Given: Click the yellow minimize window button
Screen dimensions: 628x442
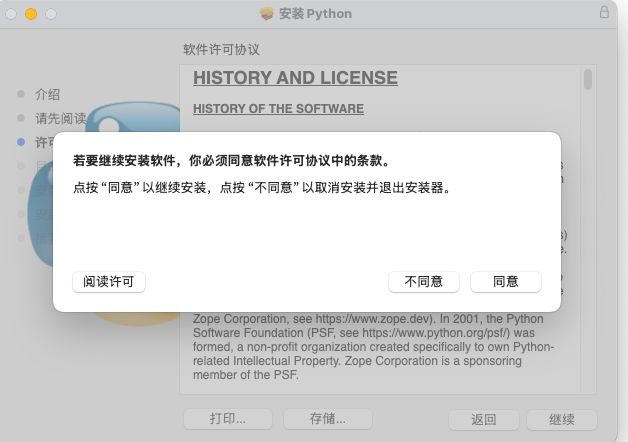Looking at the screenshot, I should pos(31,14).
